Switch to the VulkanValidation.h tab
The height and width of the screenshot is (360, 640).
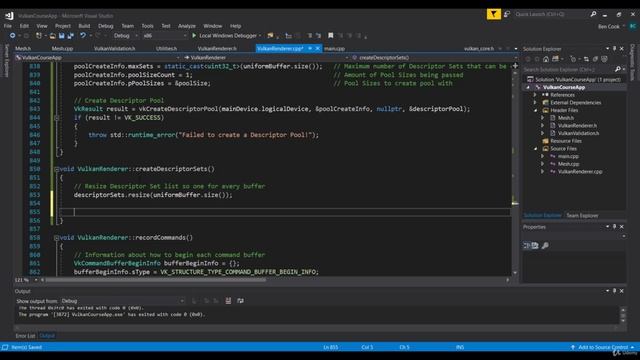pyautogui.click(x=114, y=49)
